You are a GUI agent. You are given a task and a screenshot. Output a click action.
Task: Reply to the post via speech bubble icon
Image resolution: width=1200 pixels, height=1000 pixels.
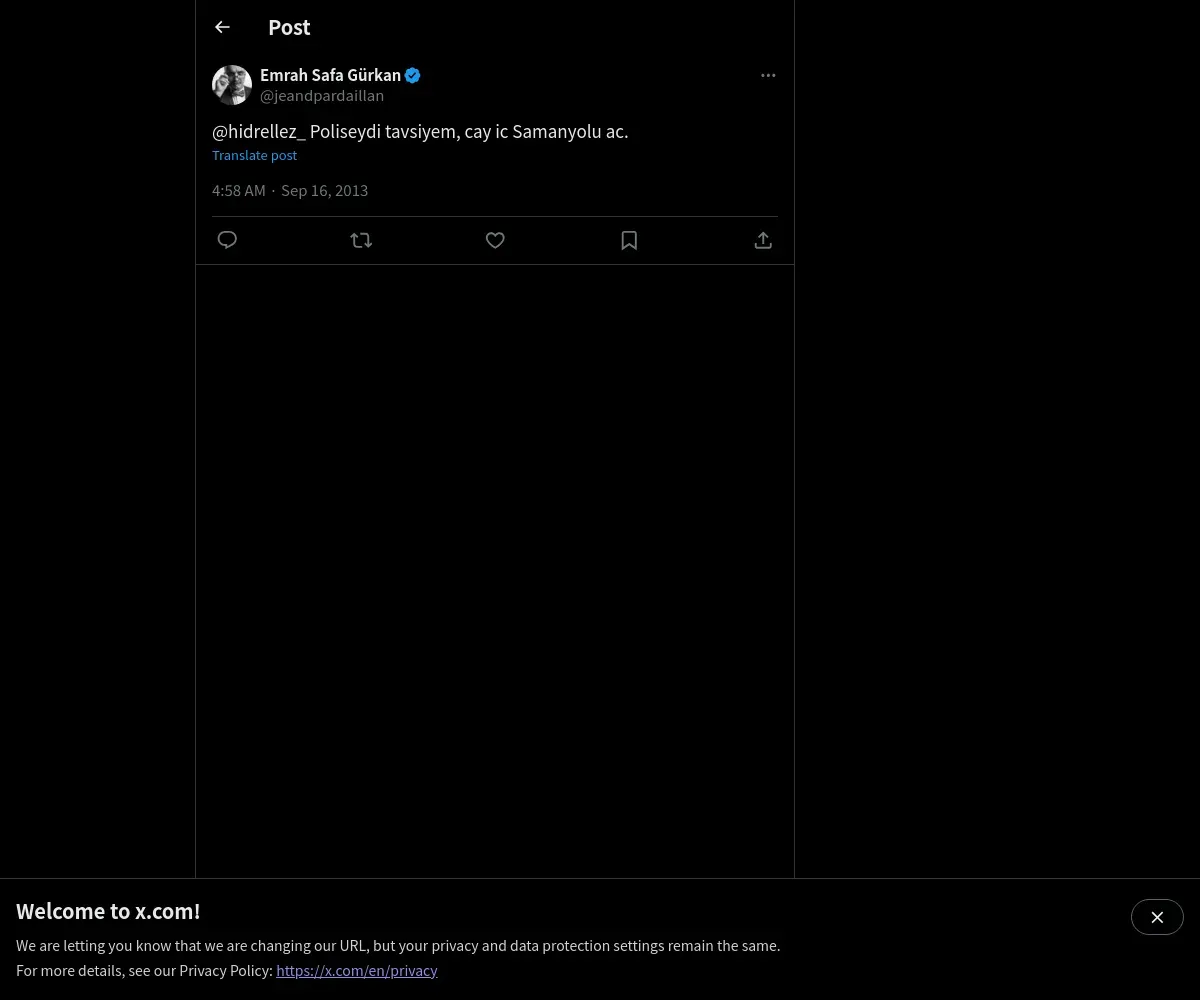(x=227, y=240)
